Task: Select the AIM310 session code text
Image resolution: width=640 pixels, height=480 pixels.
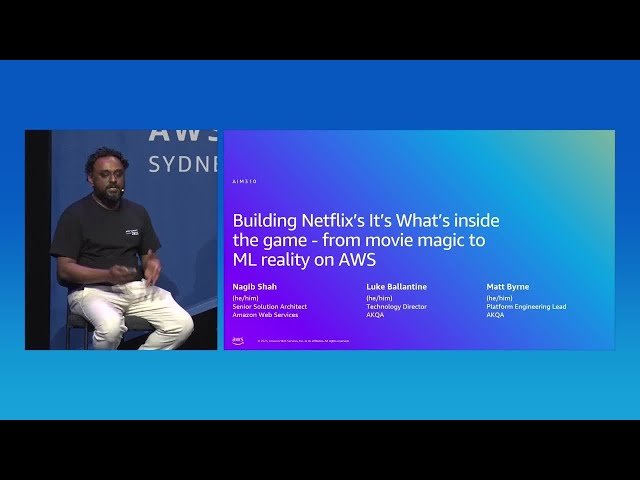Action: (x=245, y=182)
